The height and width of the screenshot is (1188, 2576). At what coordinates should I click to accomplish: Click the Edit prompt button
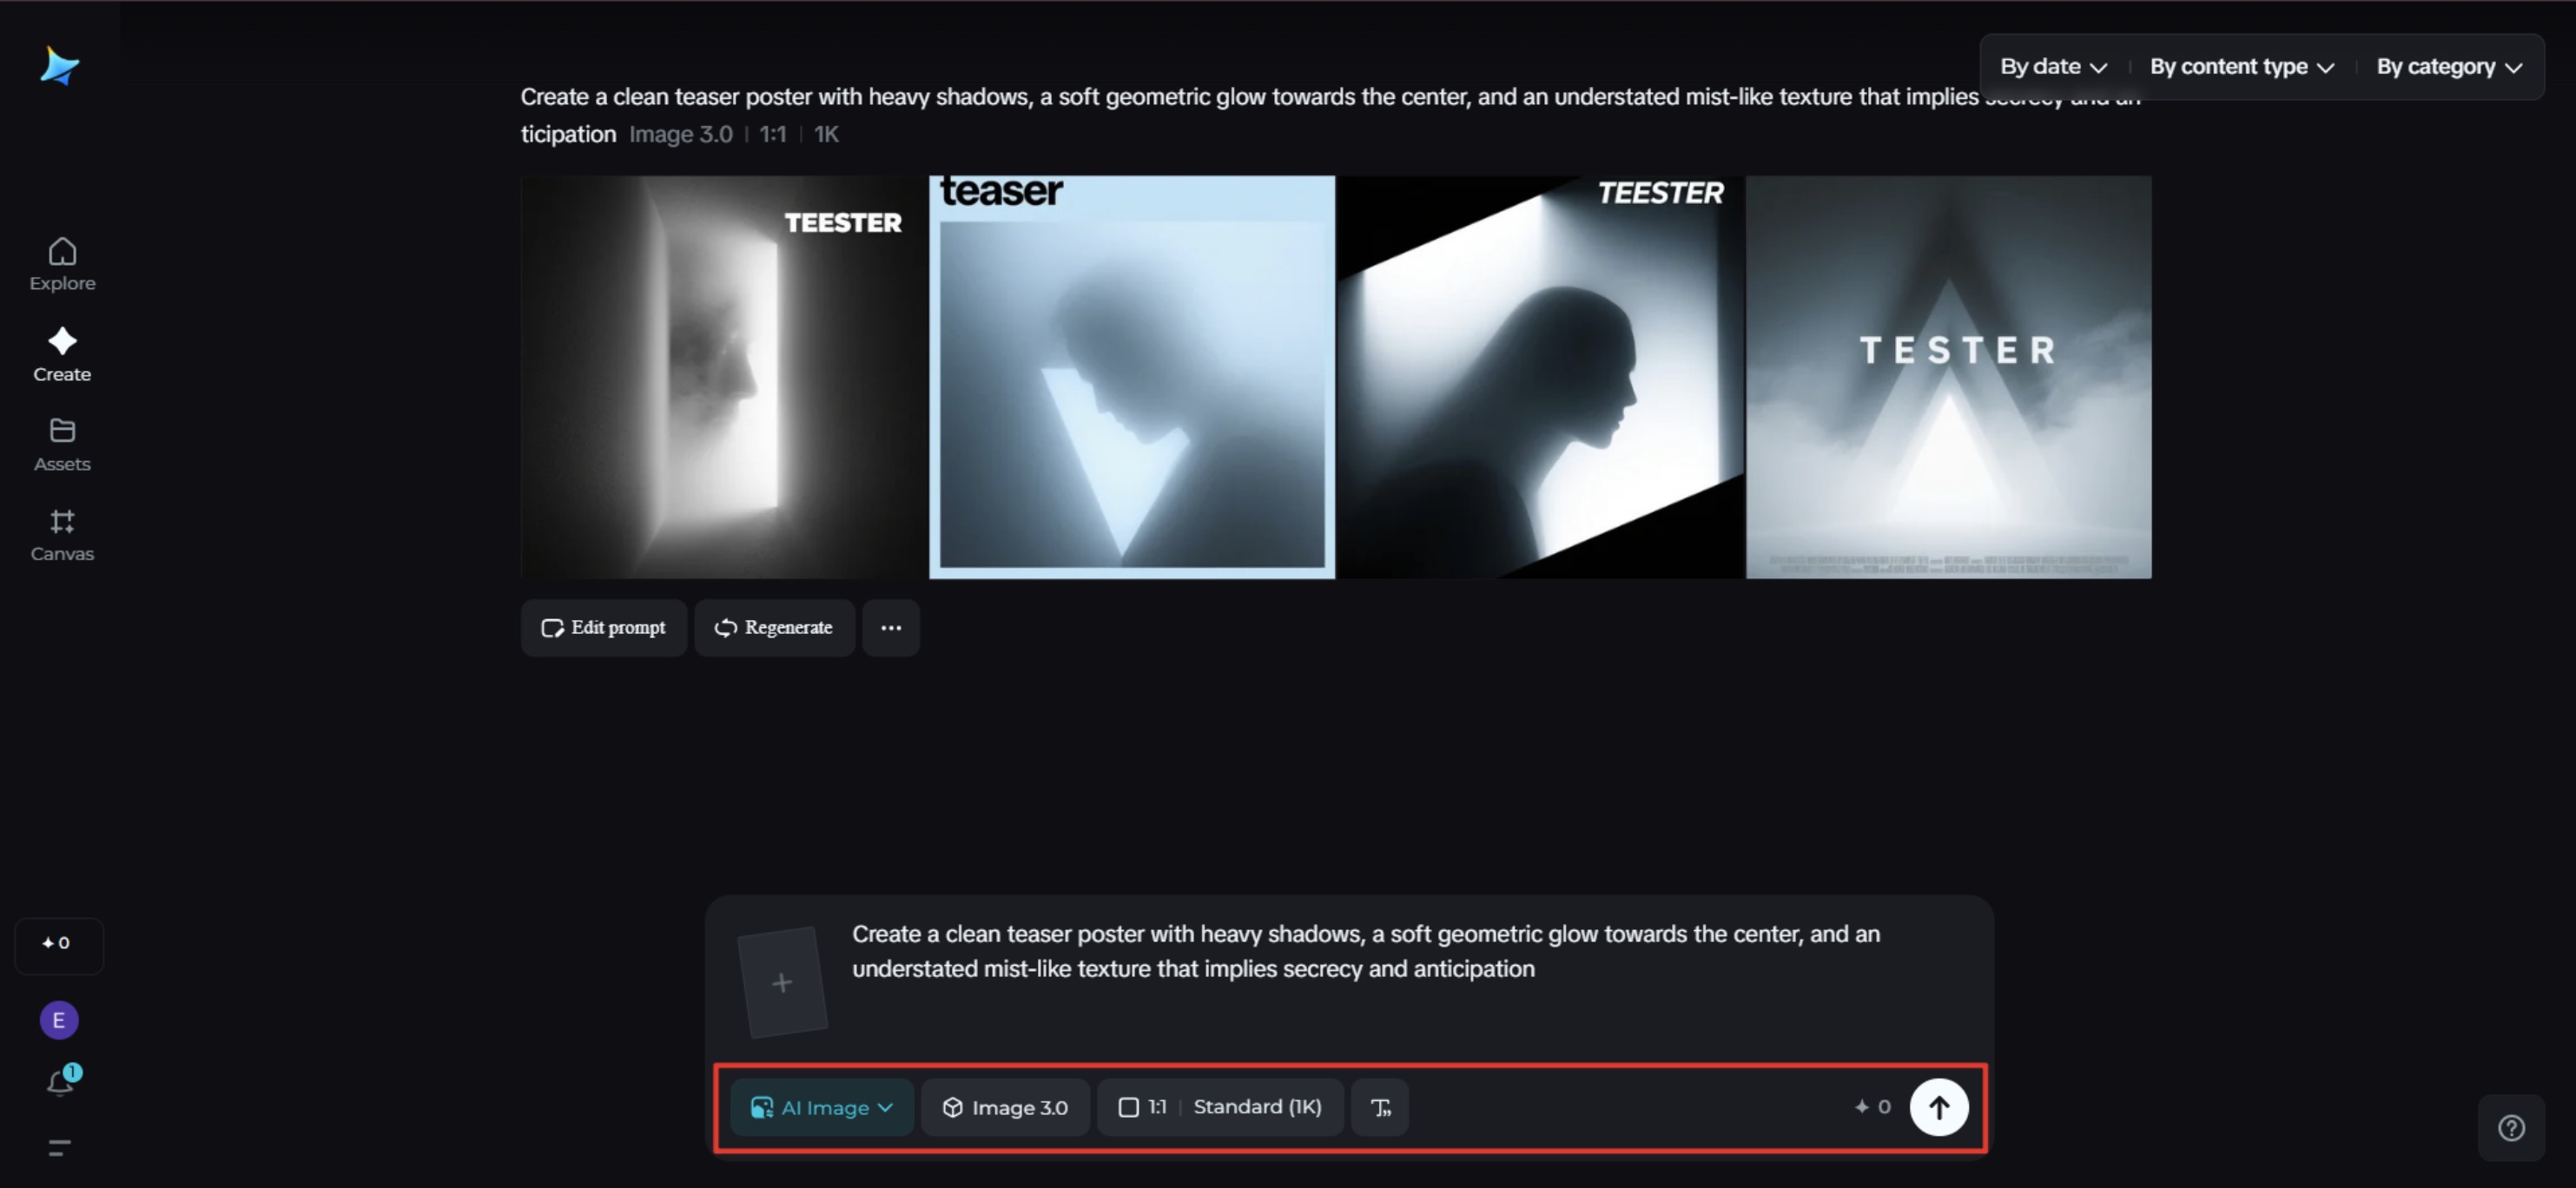click(x=603, y=627)
